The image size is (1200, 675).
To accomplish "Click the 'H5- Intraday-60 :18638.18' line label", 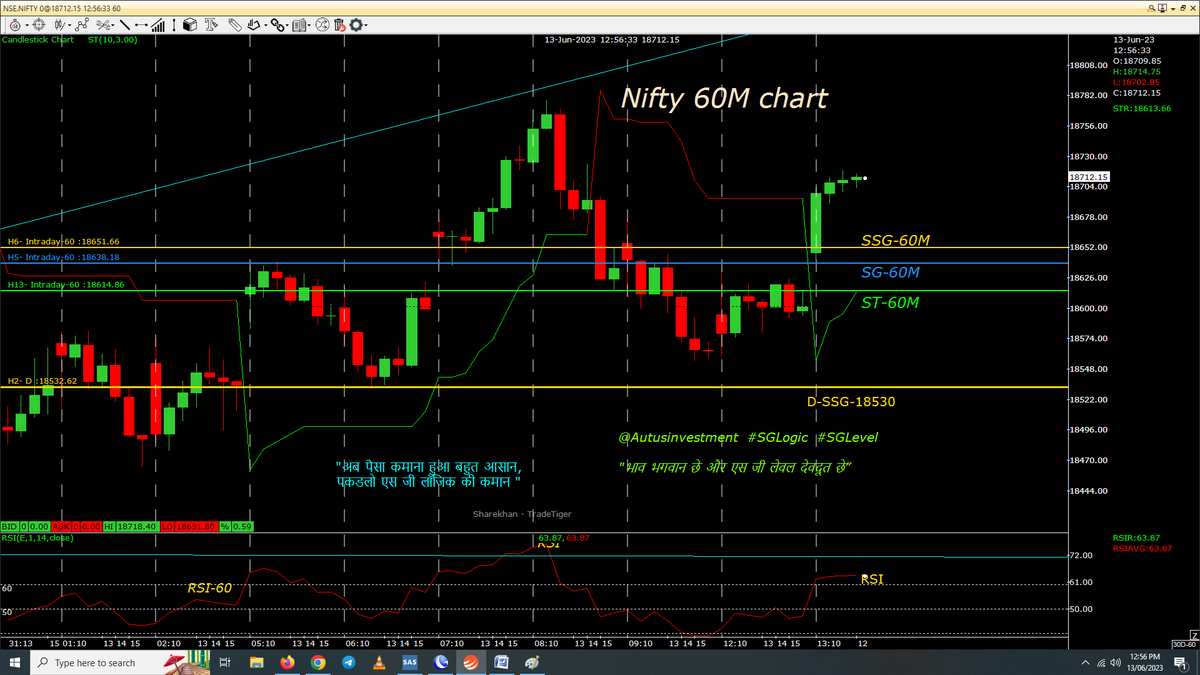I will click(63, 257).
